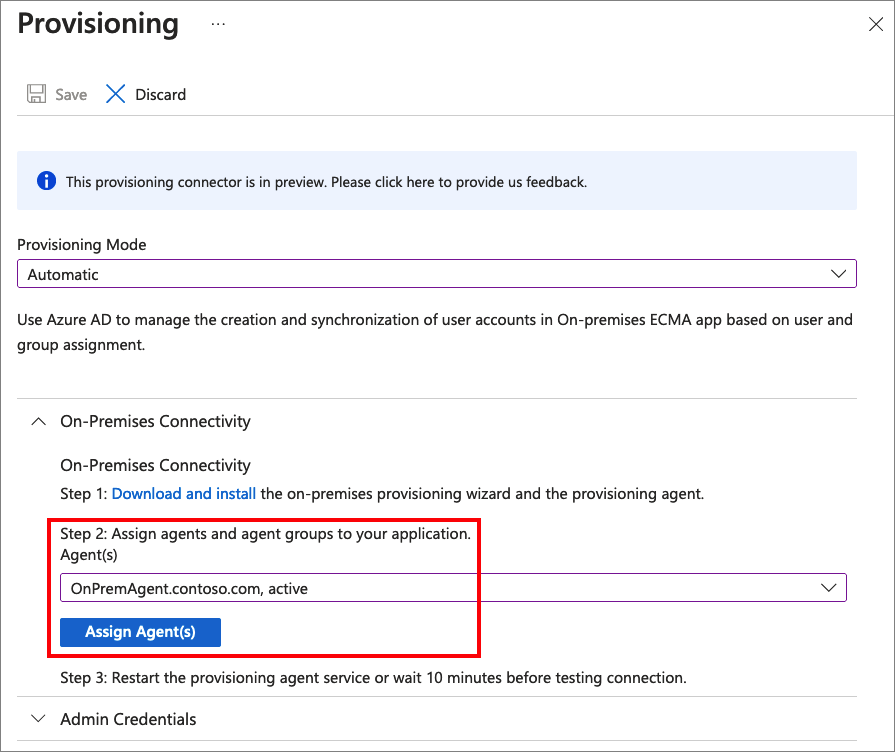Click the On-Premises Connectivity section heading

pyautogui.click(x=155, y=421)
